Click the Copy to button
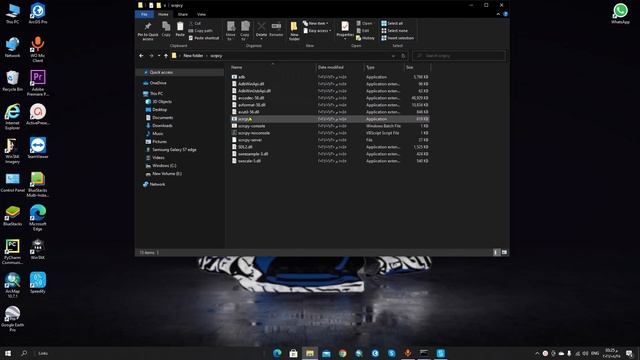The width and height of the screenshot is (640, 360). [x=245, y=31]
